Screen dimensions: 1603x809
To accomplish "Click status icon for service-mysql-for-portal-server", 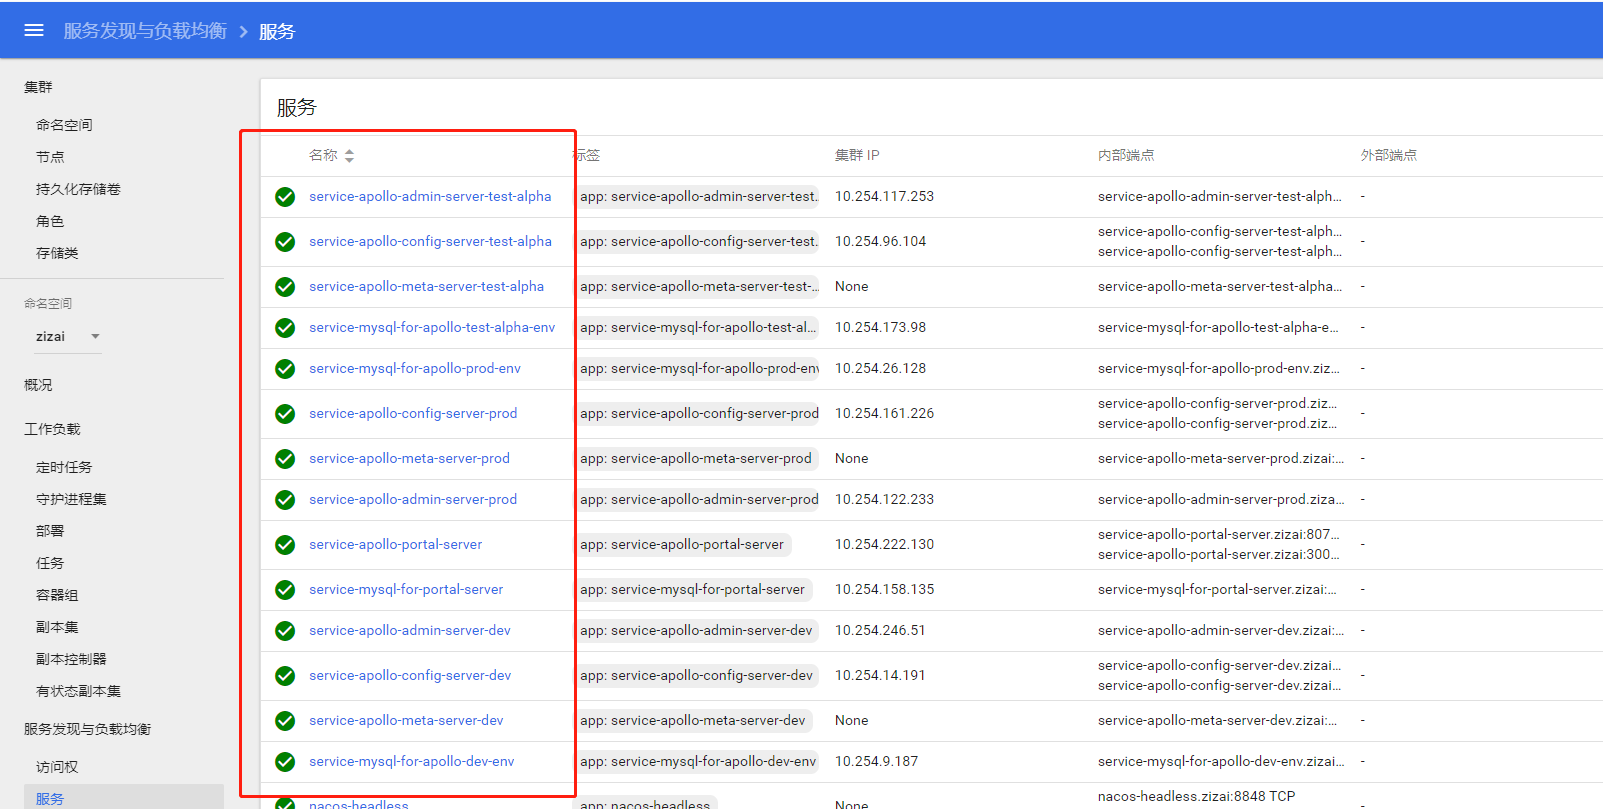I will (x=285, y=590).
